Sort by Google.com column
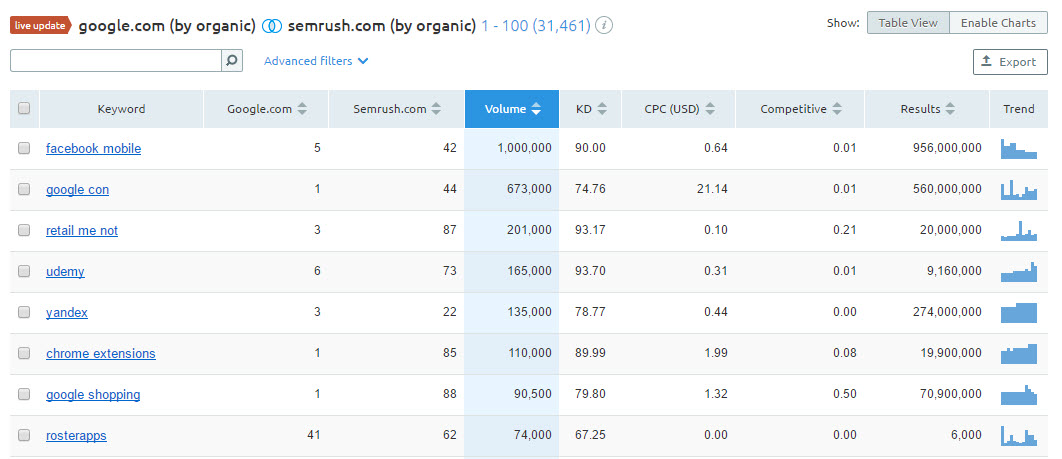Screen dimensions: 1062x459 (x=266, y=109)
